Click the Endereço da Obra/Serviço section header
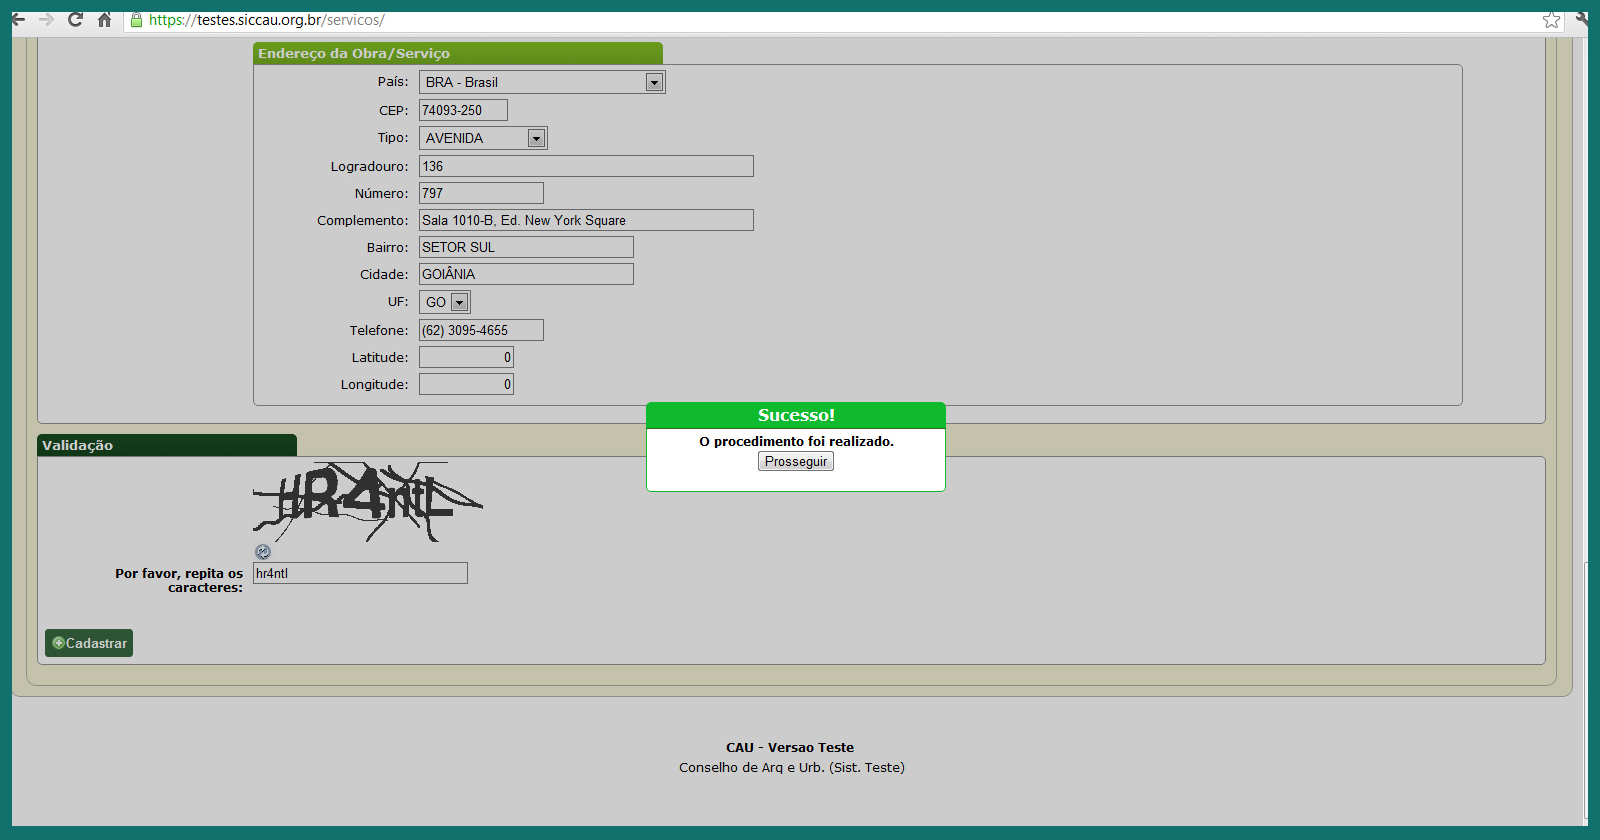The width and height of the screenshot is (1600, 840). pos(458,53)
